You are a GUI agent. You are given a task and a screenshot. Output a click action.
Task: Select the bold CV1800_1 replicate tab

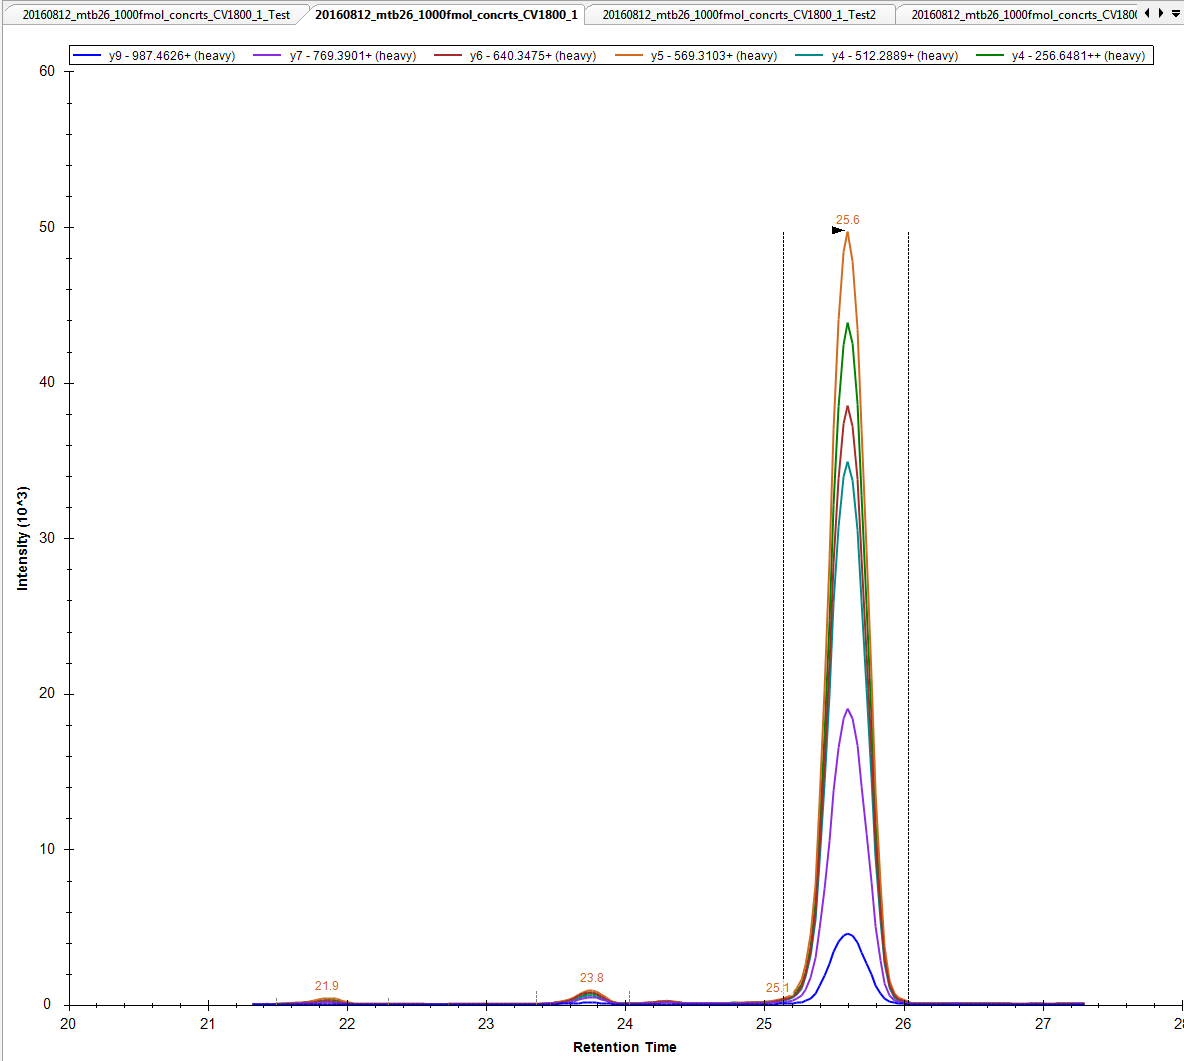445,15
